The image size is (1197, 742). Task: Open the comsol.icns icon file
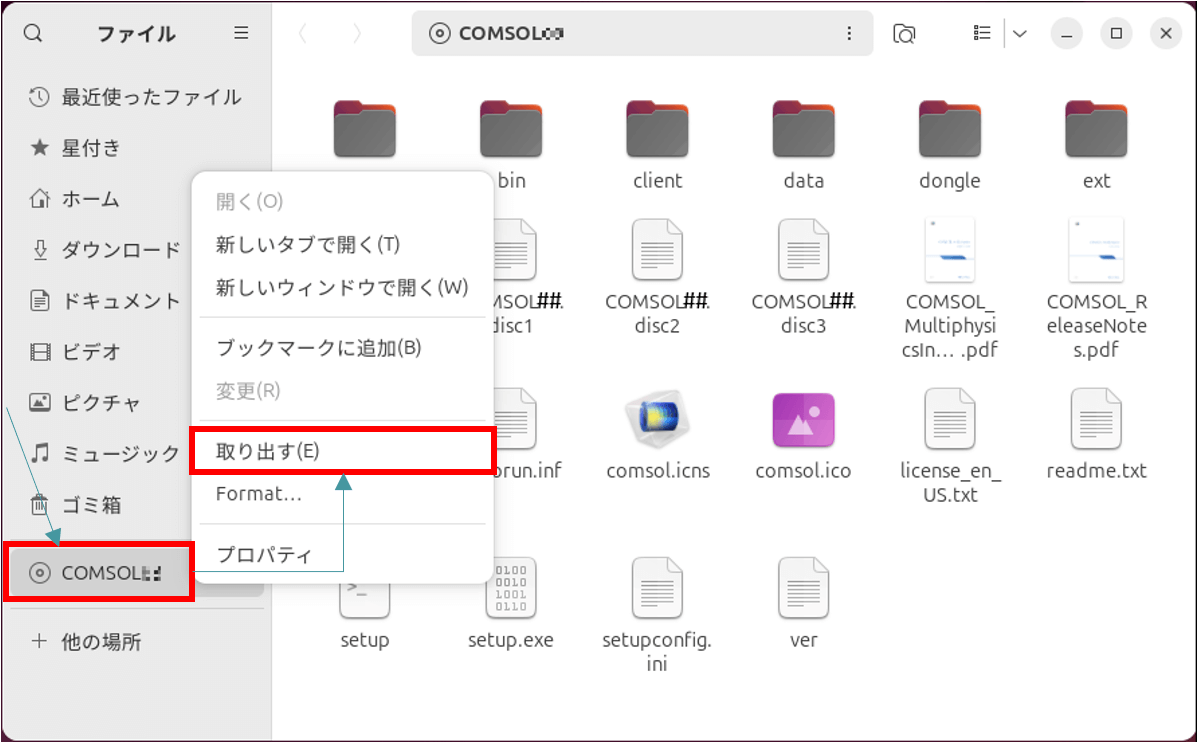tap(657, 421)
